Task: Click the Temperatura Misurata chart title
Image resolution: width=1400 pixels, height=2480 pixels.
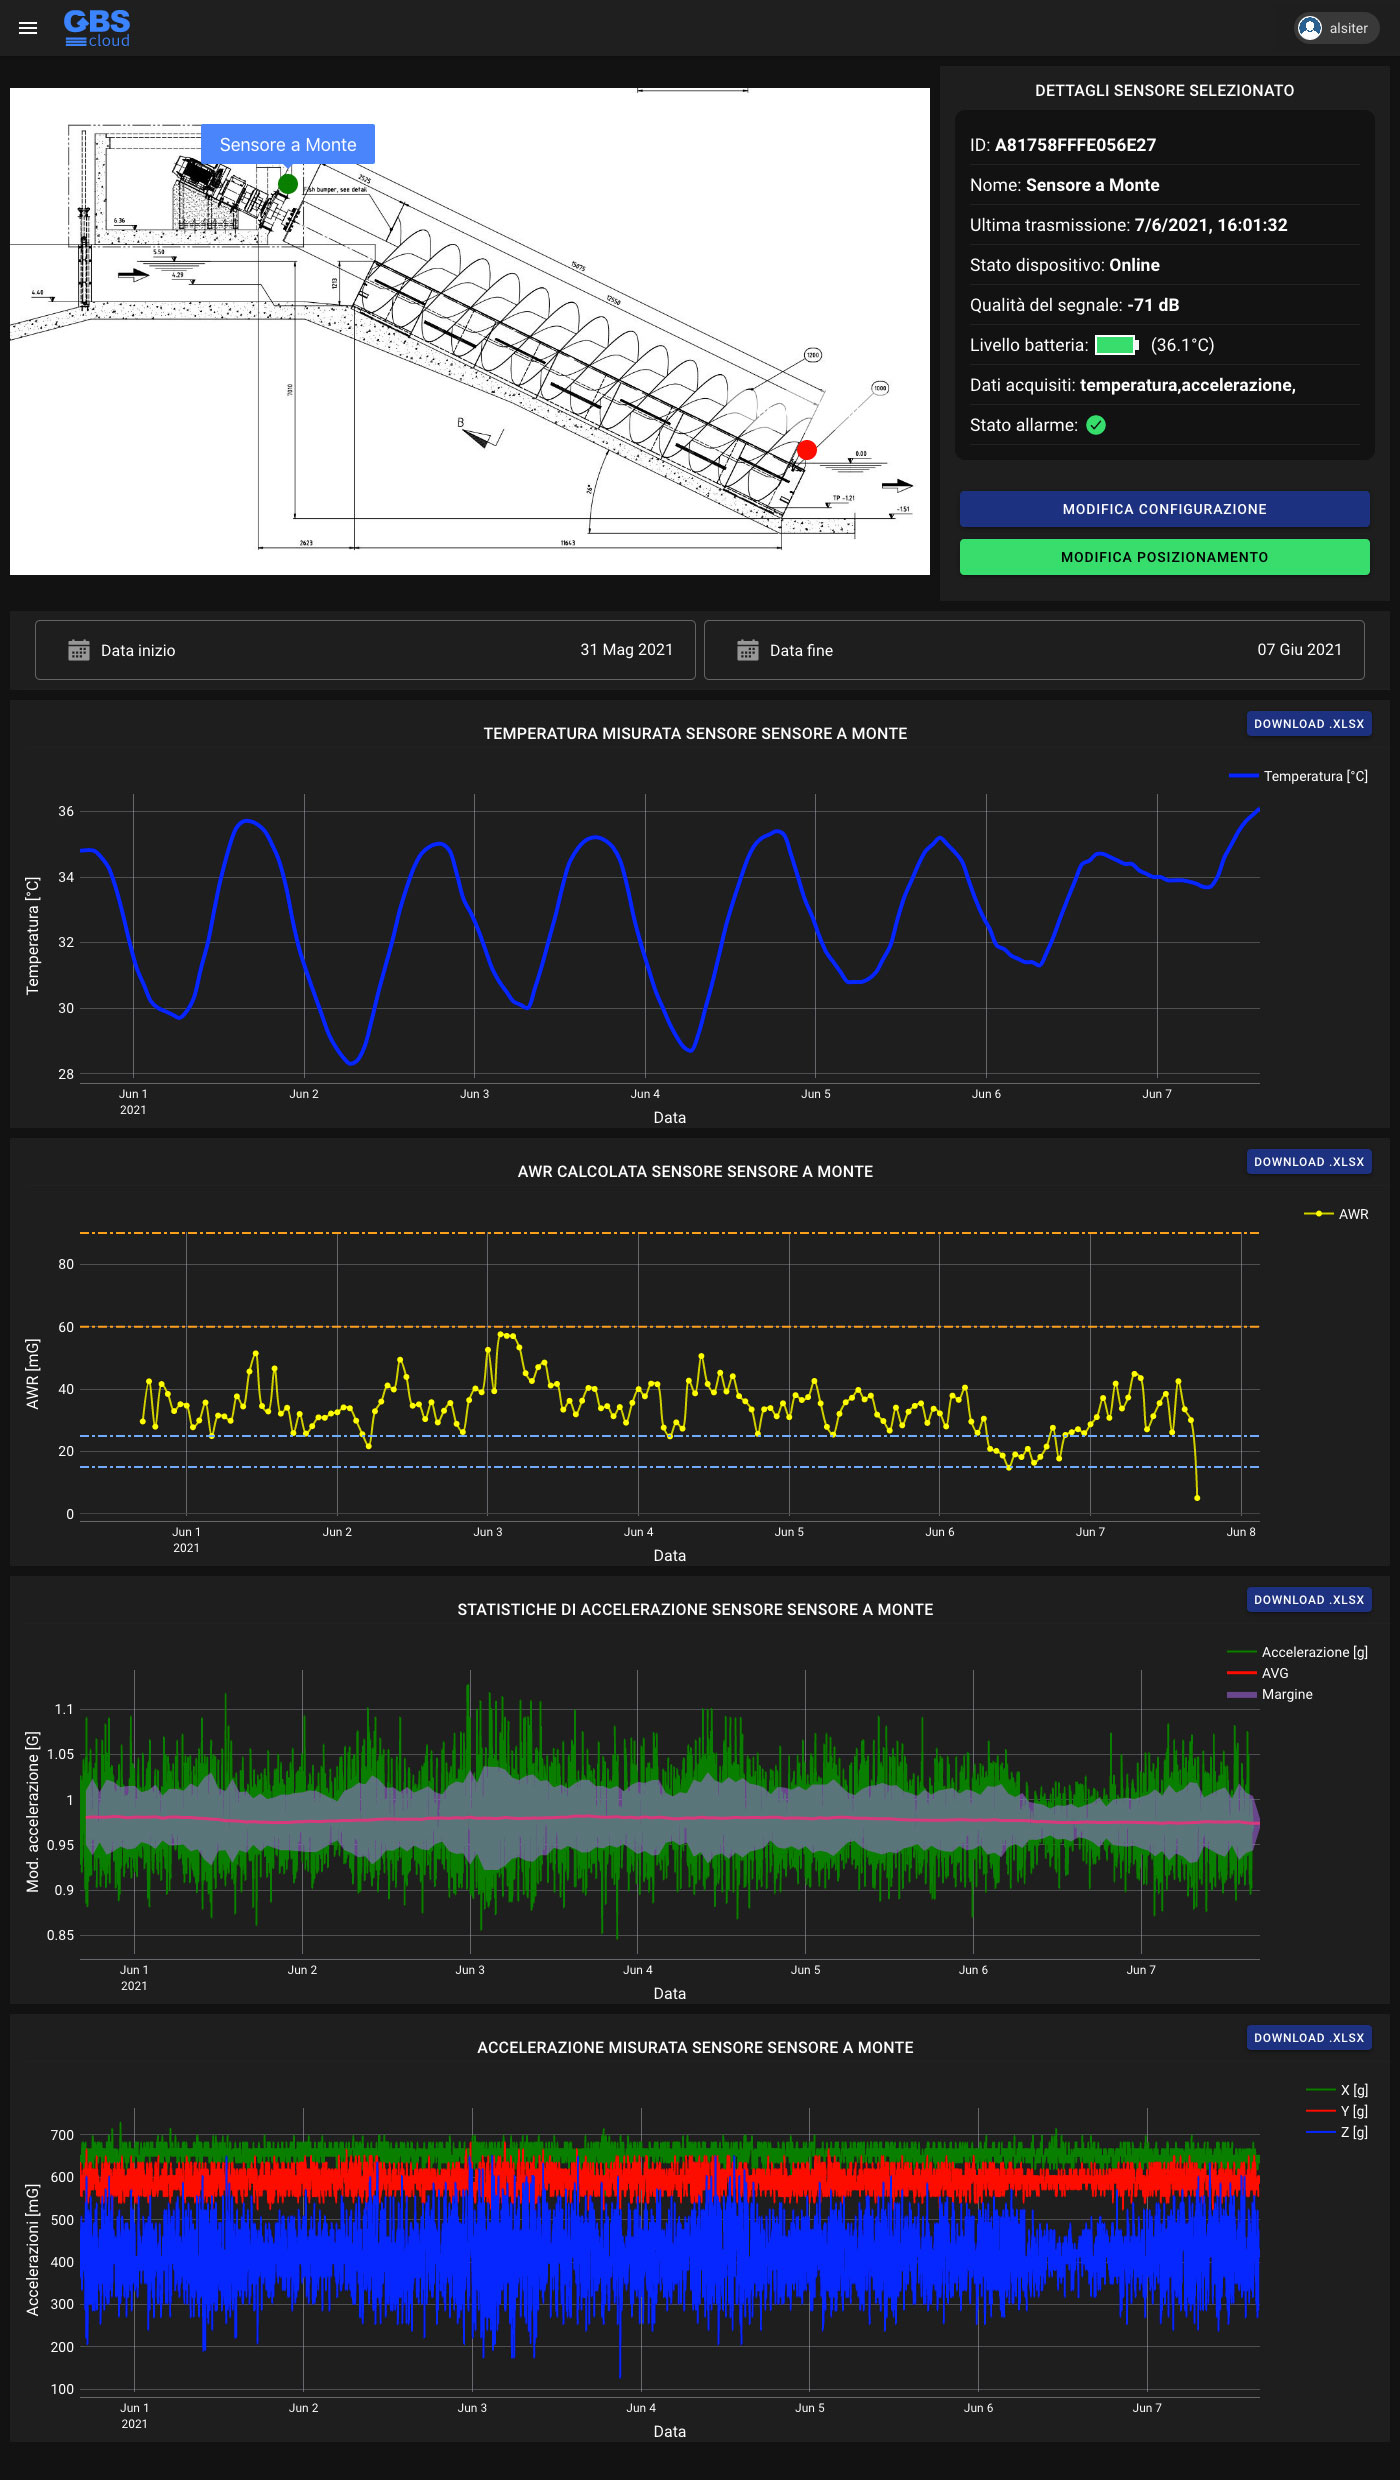Action: [x=695, y=733]
